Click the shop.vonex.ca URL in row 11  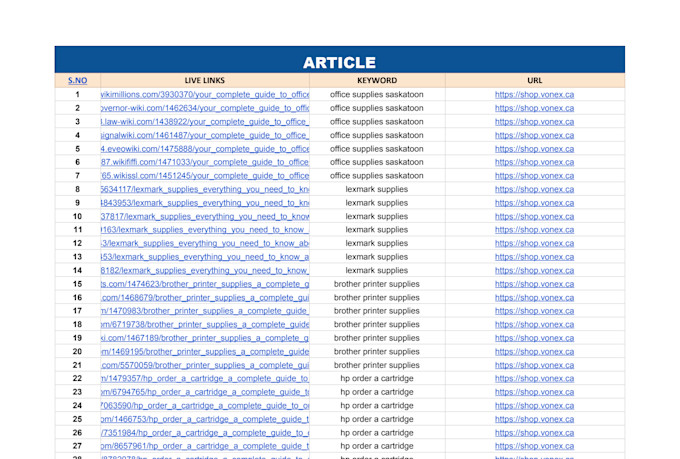coord(534,230)
